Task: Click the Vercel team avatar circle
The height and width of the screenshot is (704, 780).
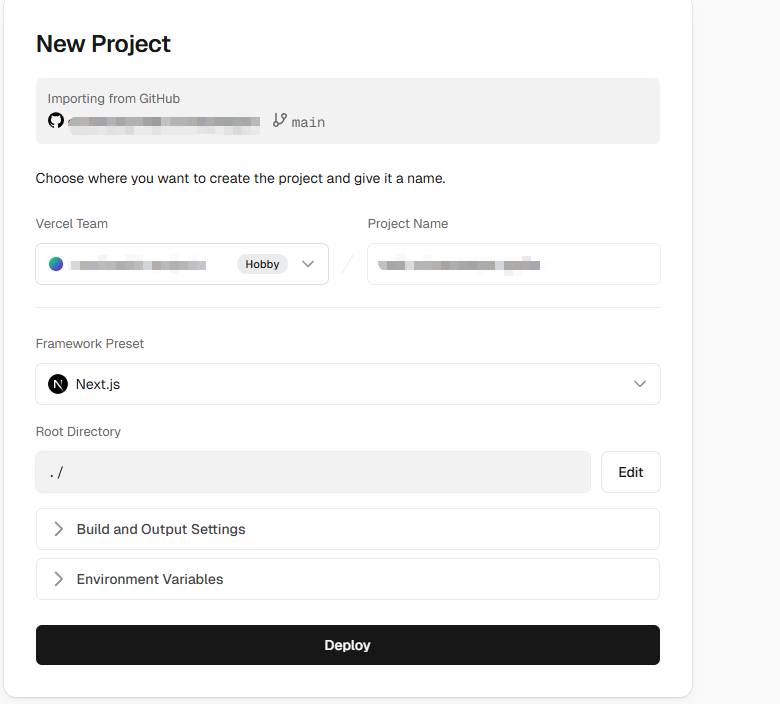Action: click(x=56, y=264)
